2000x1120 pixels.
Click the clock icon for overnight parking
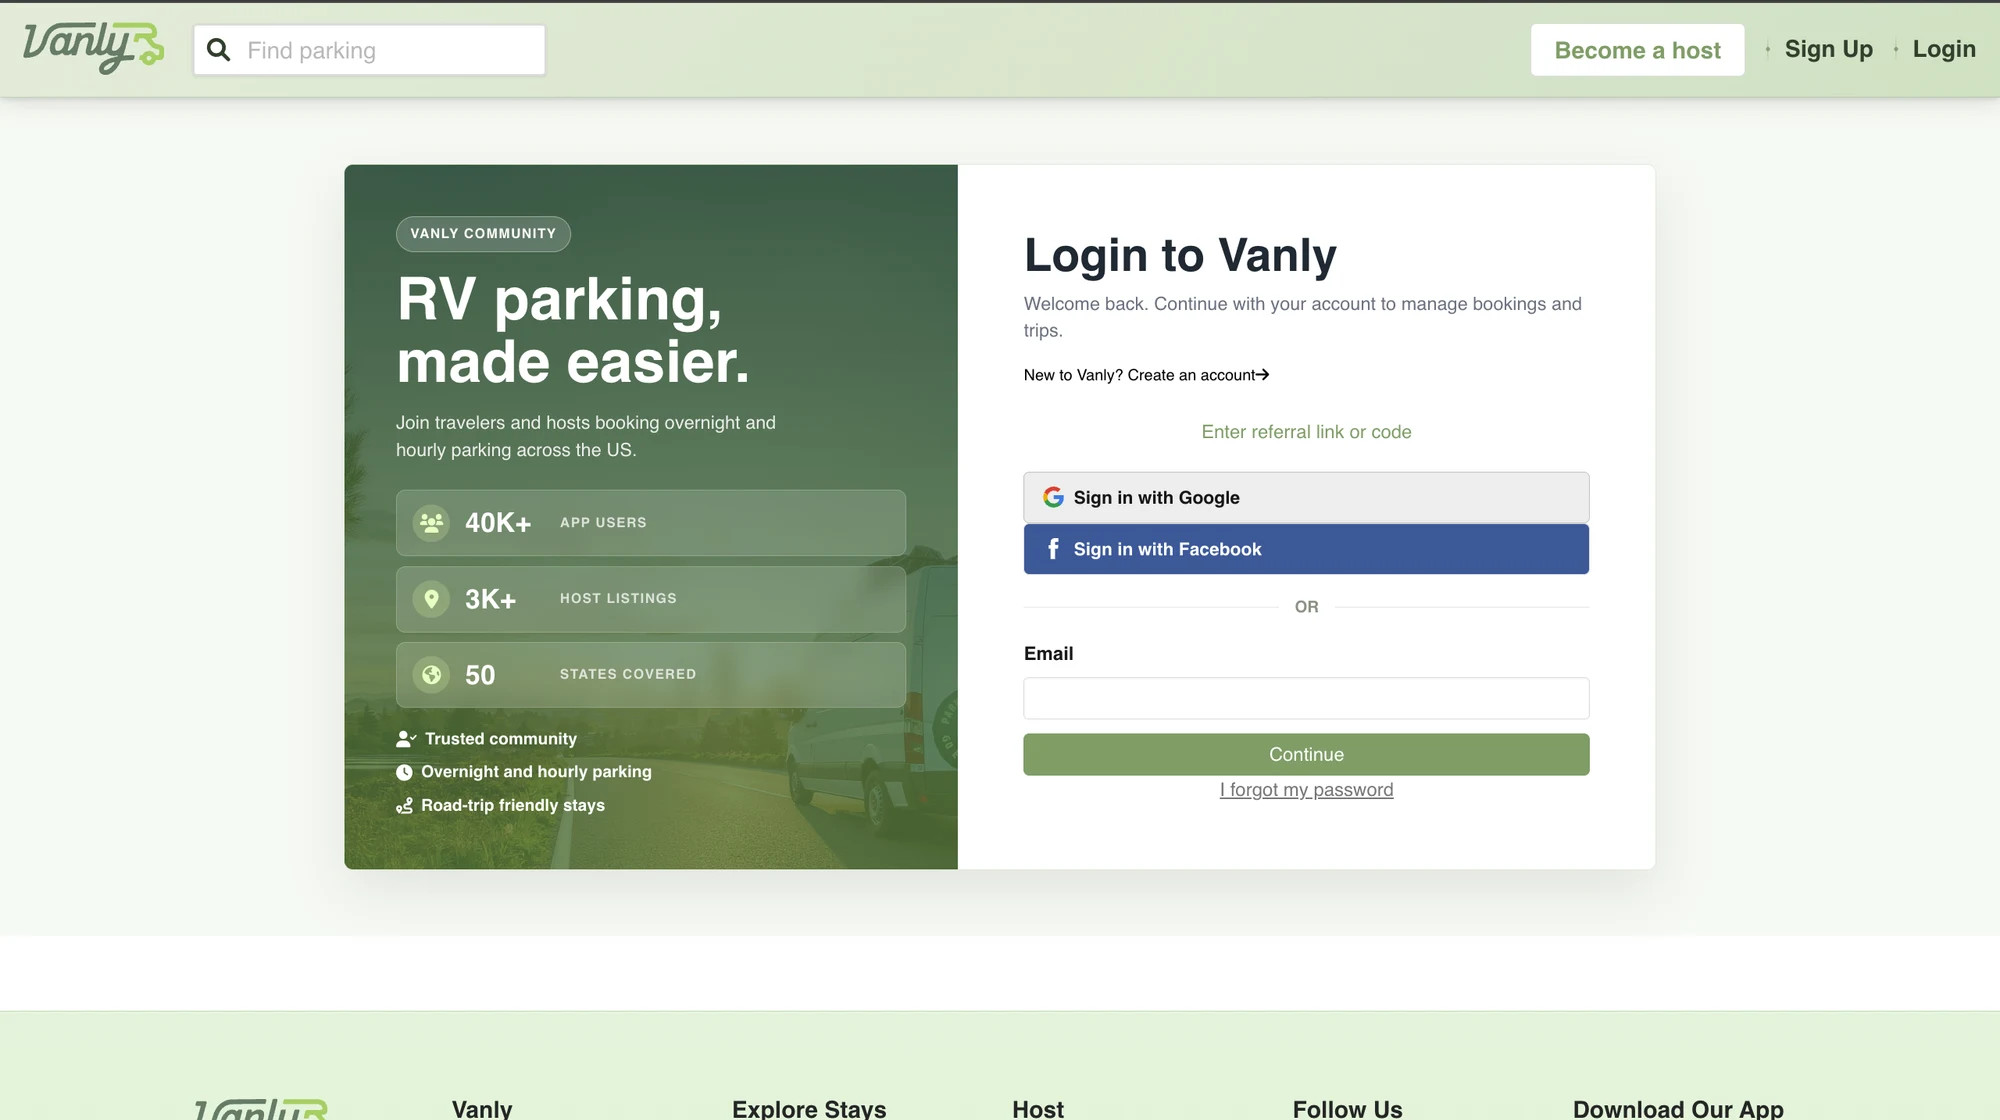point(404,772)
